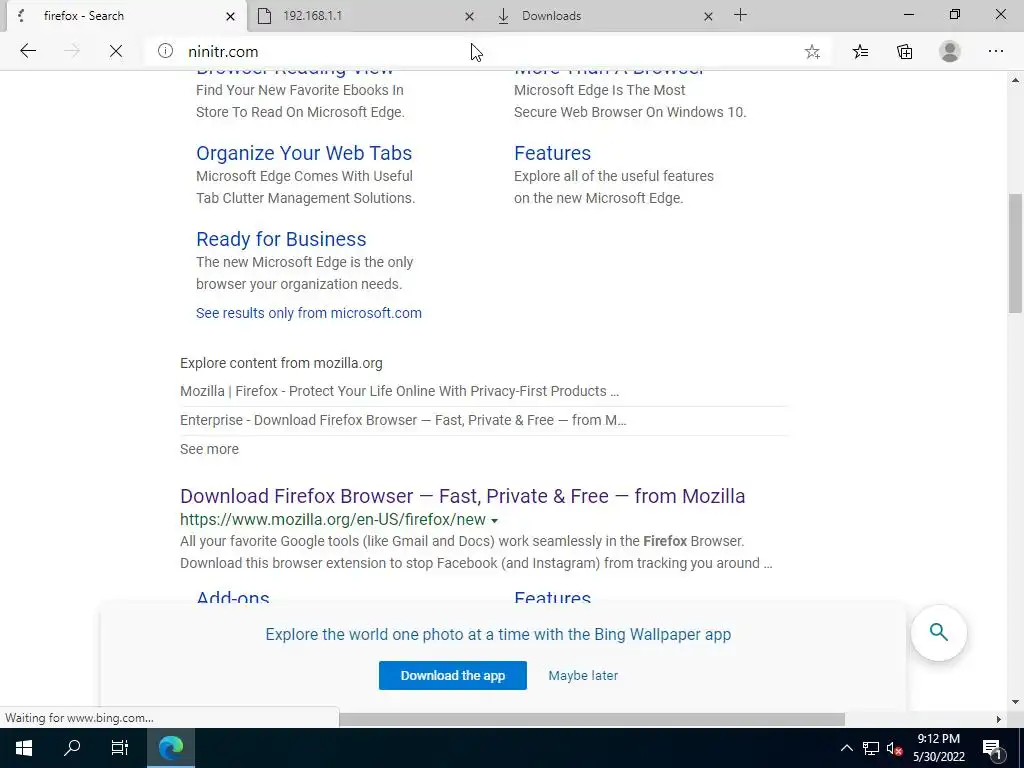Open the notification center icon
The width and height of the screenshot is (1024, 768).
tap(993, 748)
